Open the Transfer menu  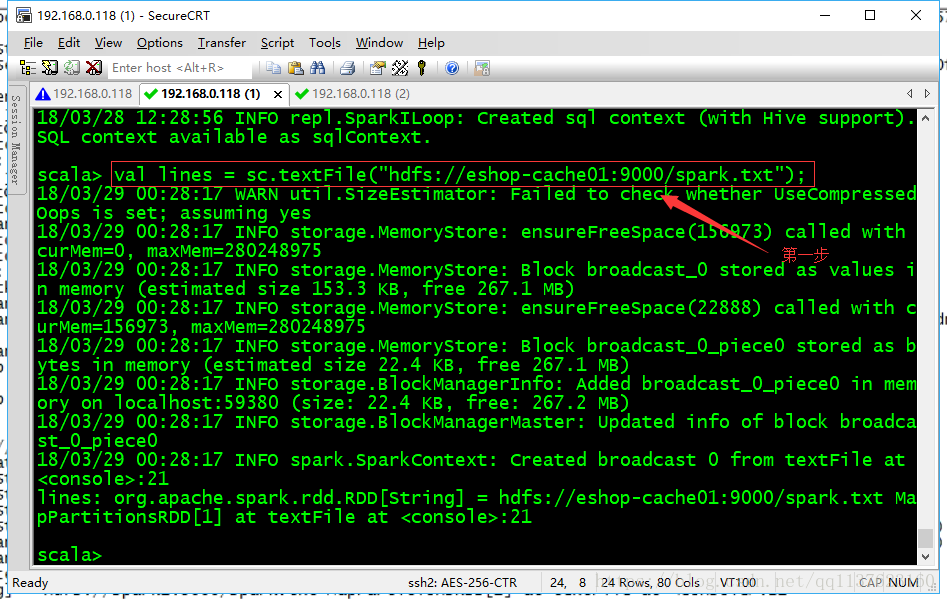pyautogui.click(x=222, y=43)
